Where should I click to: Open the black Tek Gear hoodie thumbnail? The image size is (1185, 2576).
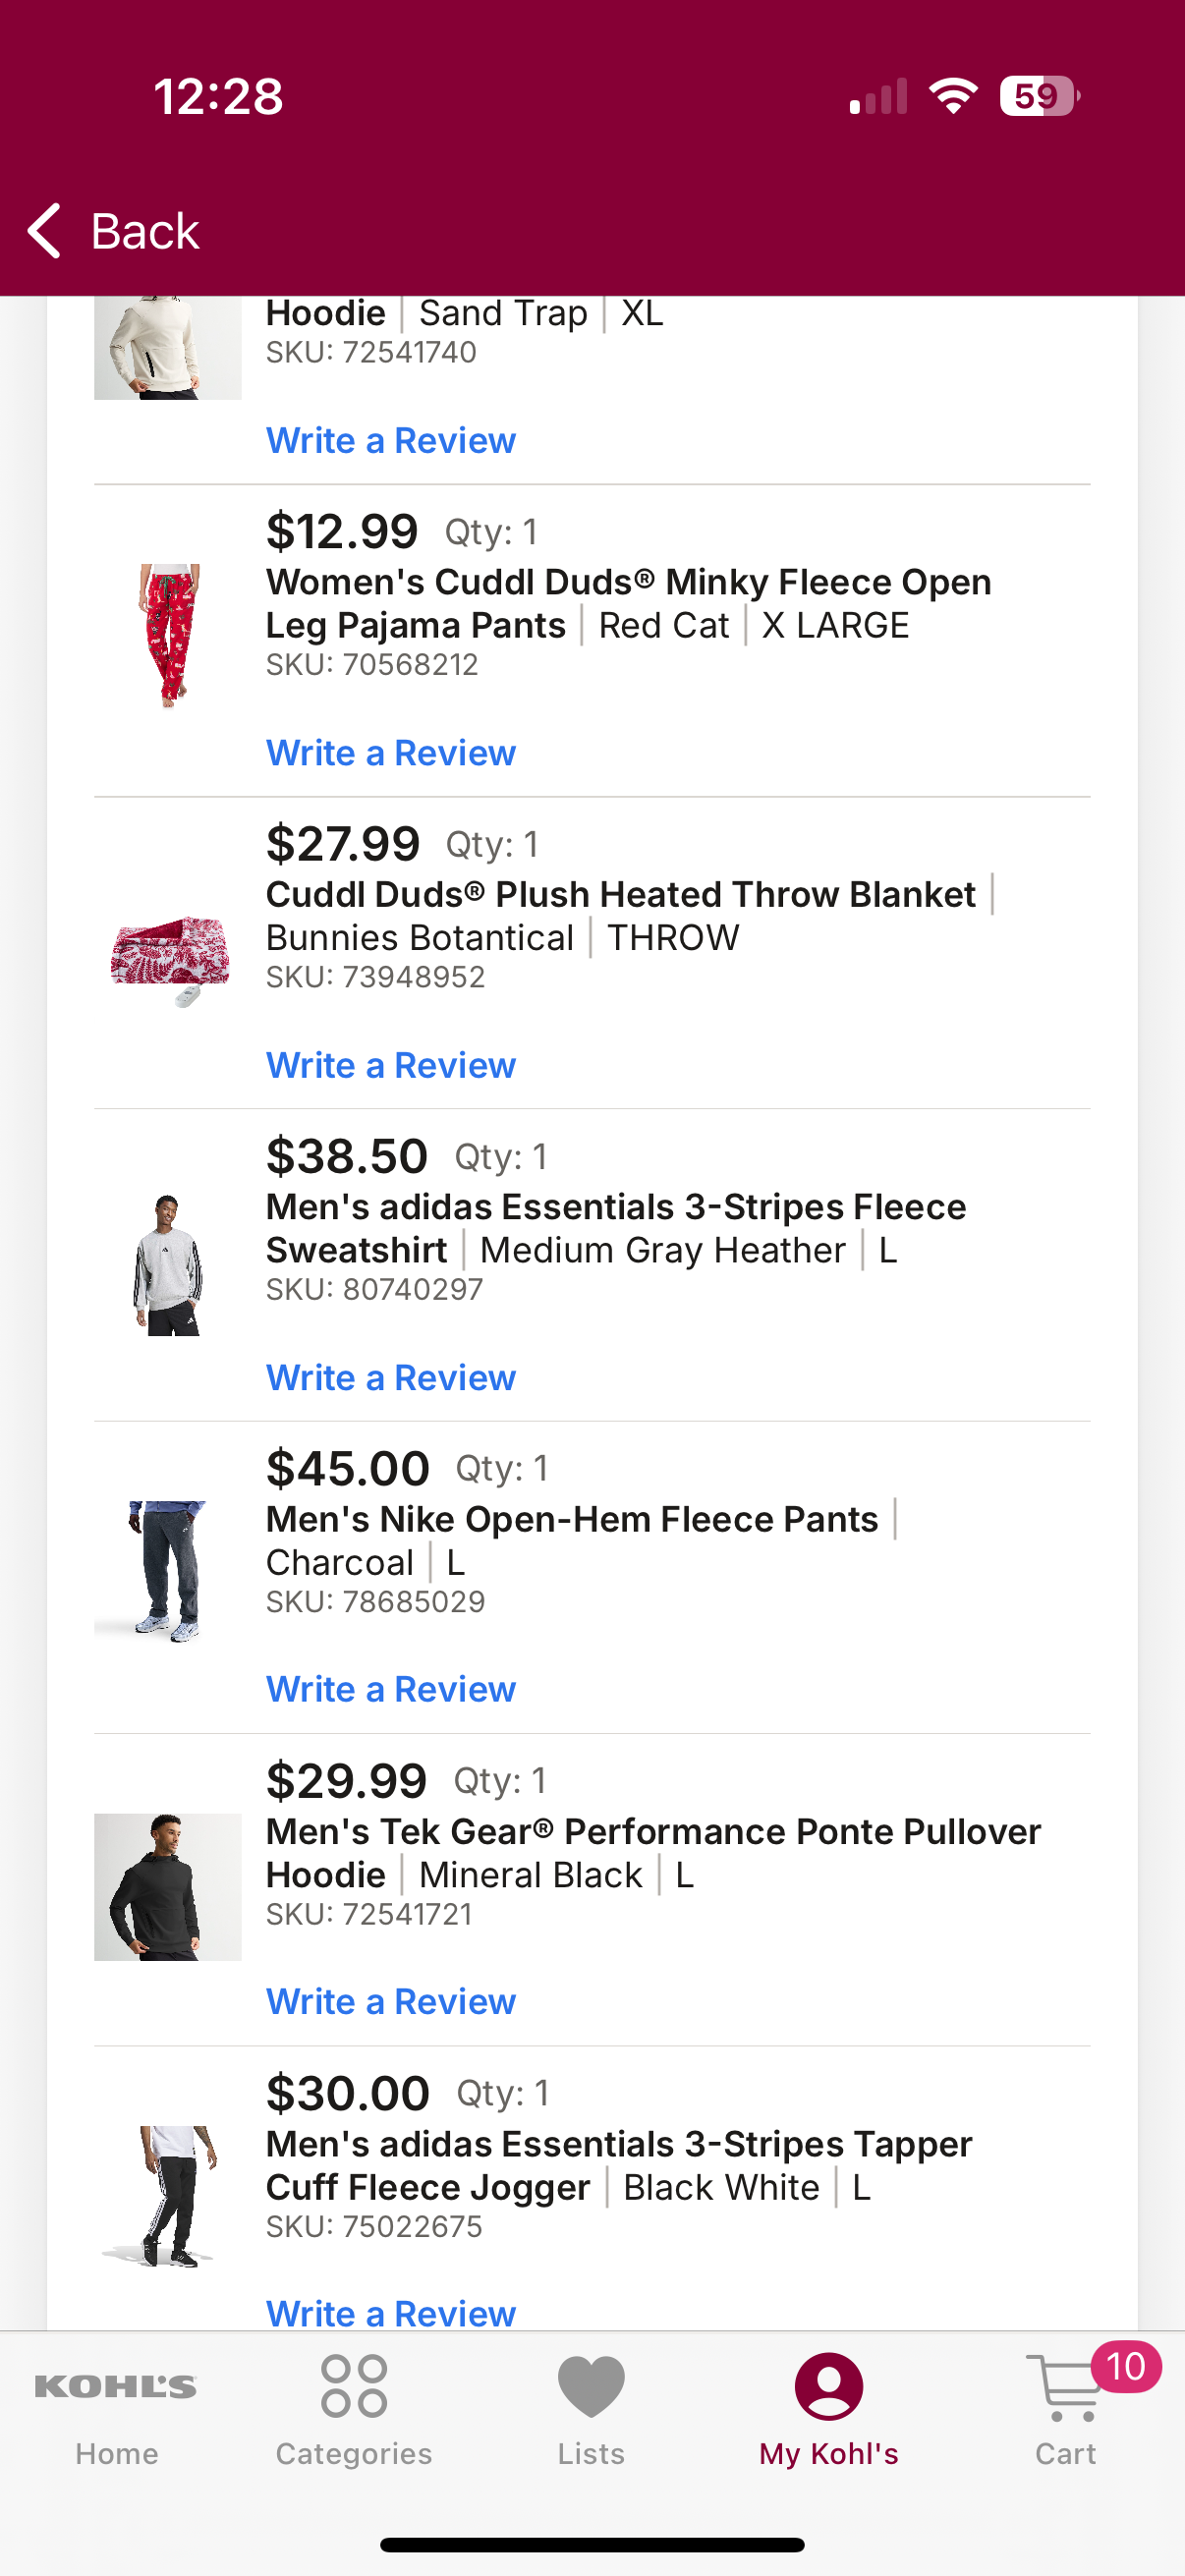168,1887
